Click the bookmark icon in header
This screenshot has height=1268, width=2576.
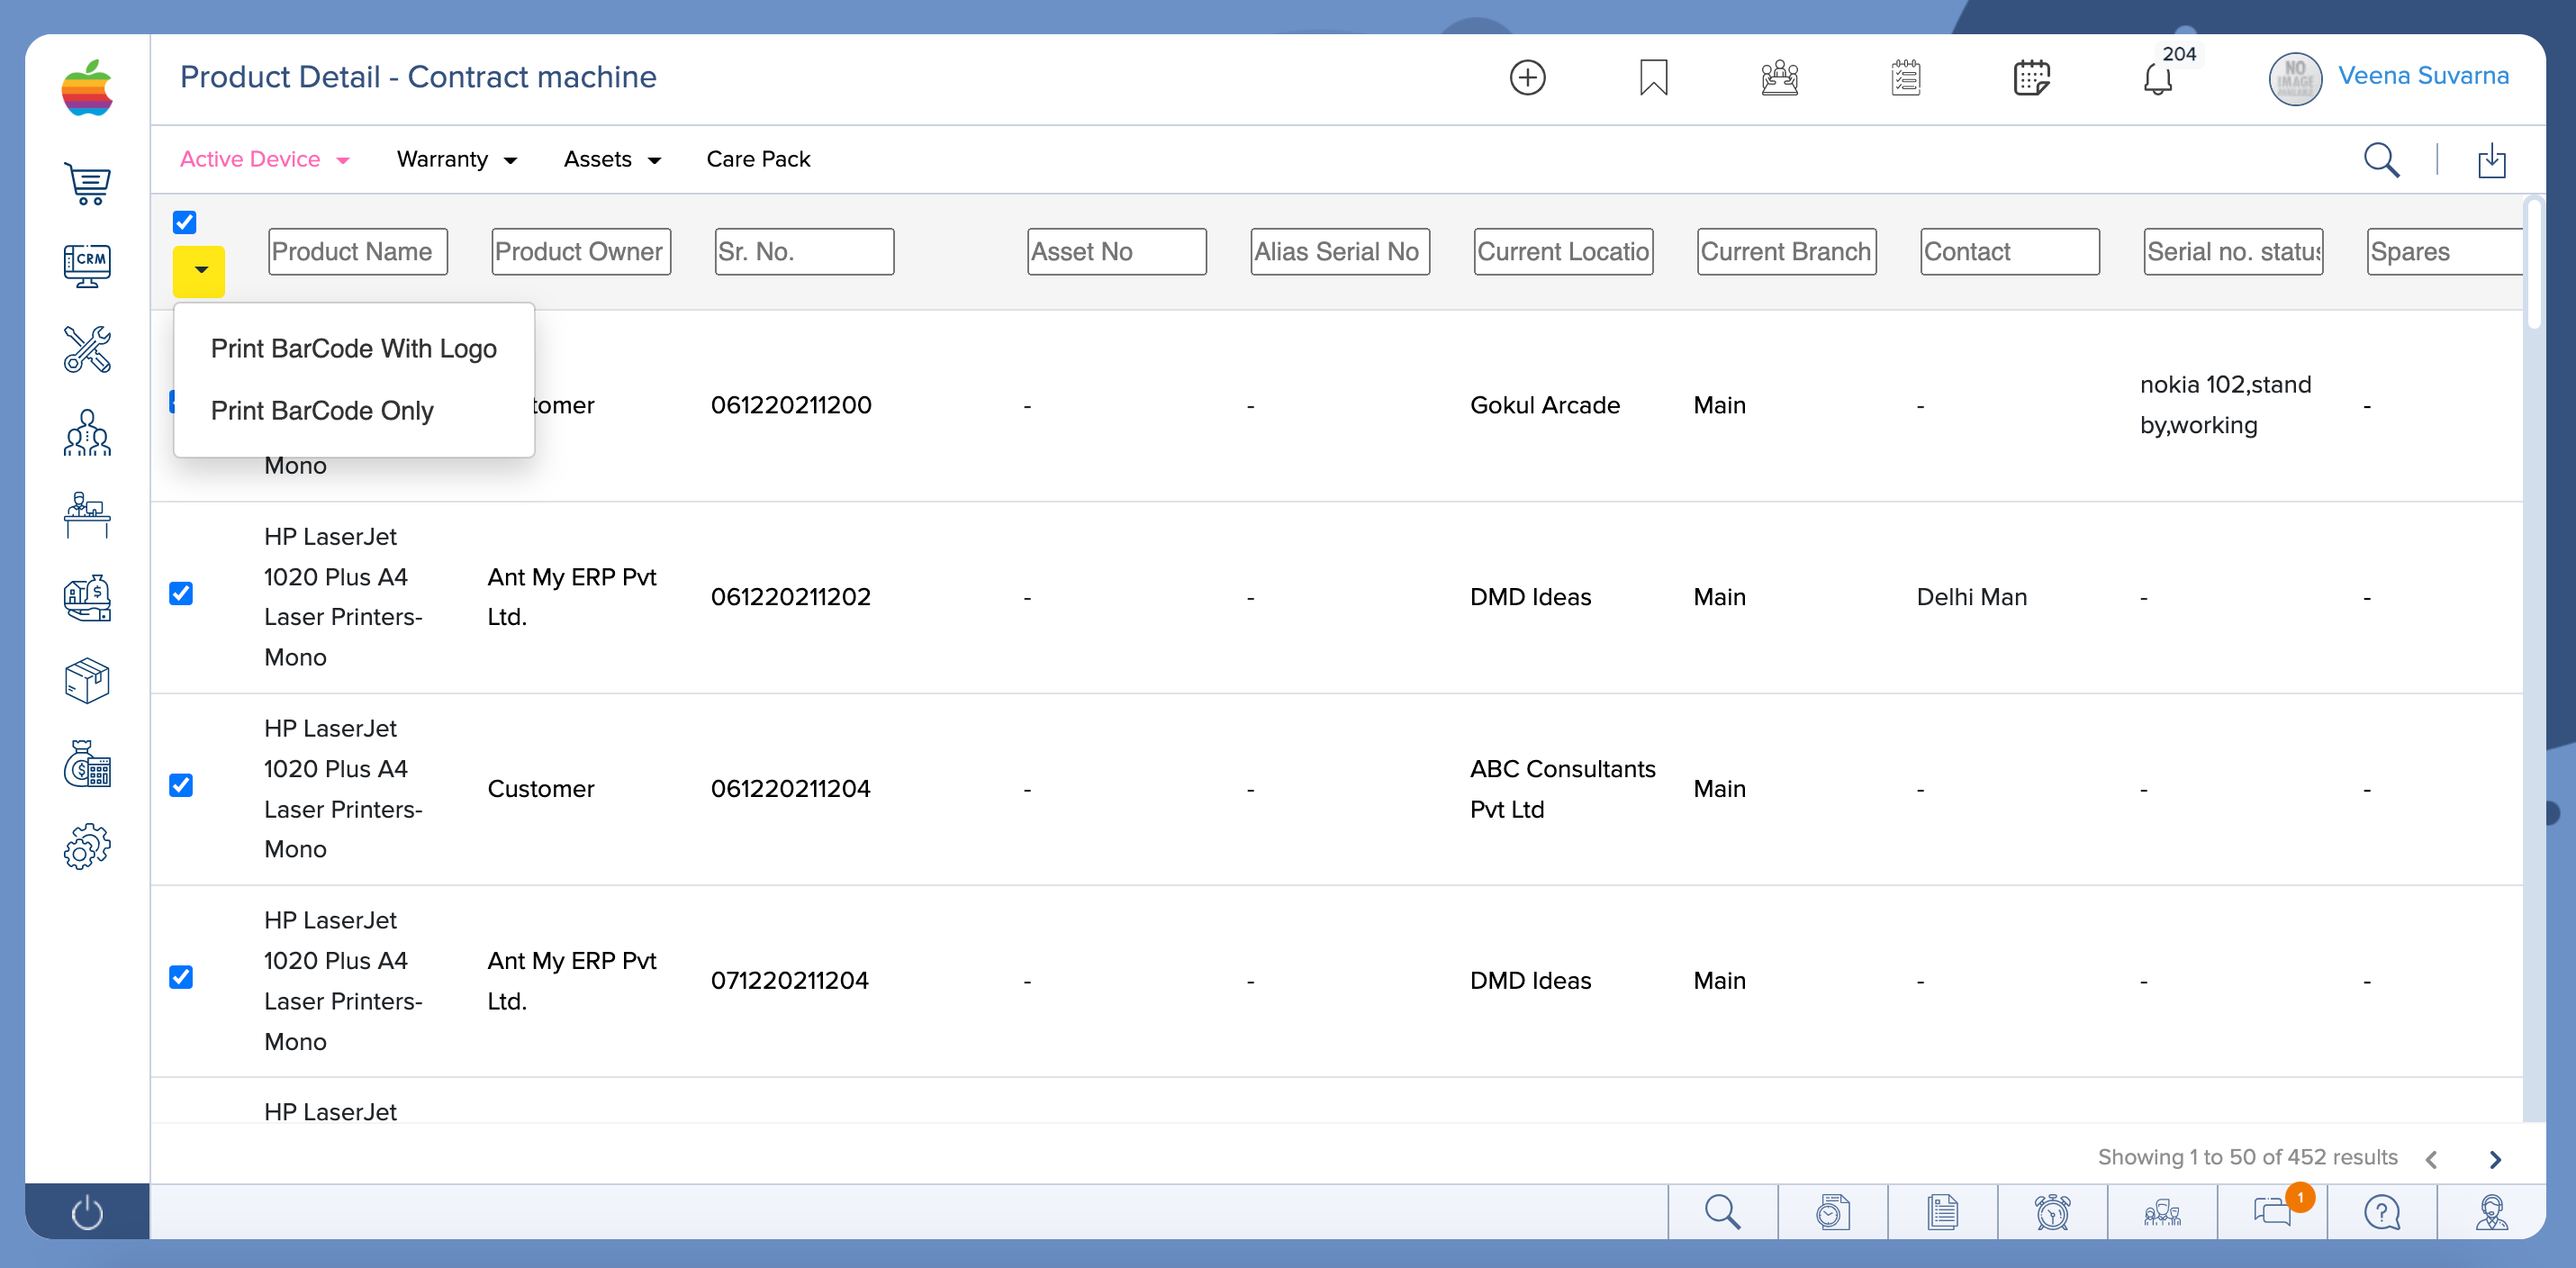(x=1653, y=77)
